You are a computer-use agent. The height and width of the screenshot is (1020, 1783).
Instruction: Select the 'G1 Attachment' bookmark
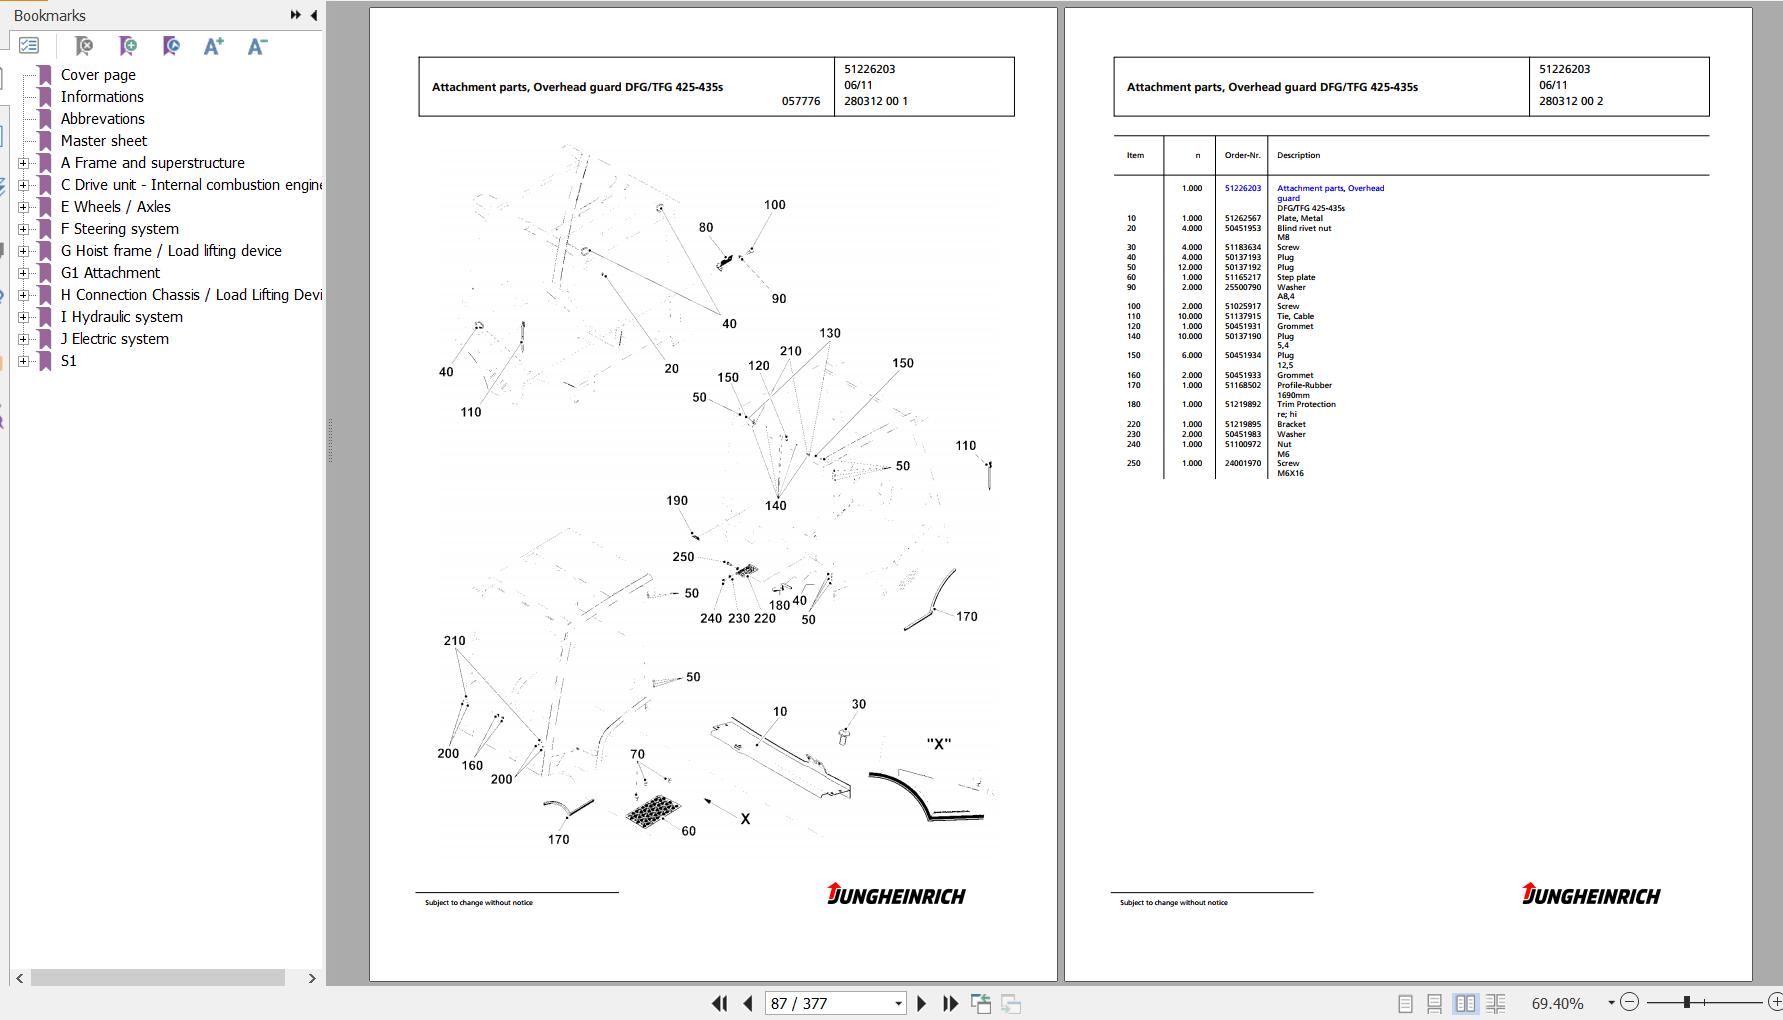click(x=110, y=273)
